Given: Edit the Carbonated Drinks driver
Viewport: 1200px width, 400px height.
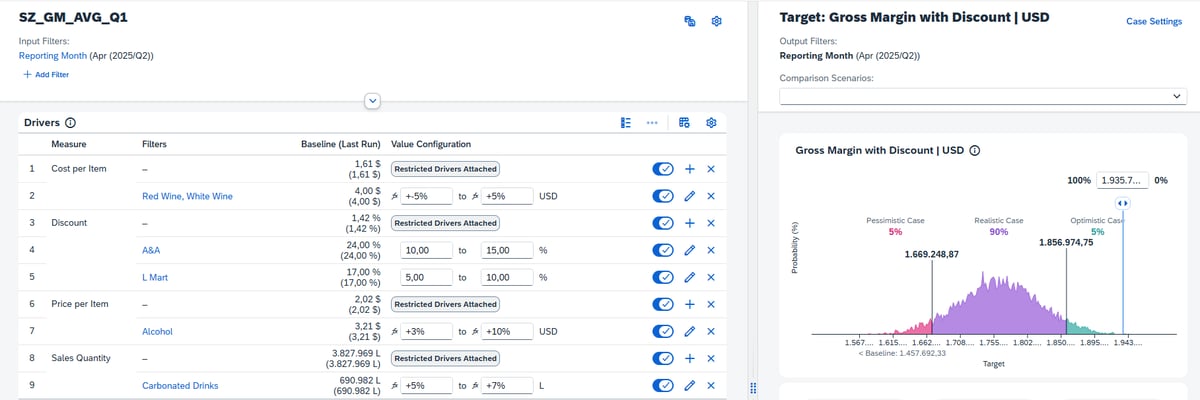Looking at the screenshot, I should tap(690, 385).
